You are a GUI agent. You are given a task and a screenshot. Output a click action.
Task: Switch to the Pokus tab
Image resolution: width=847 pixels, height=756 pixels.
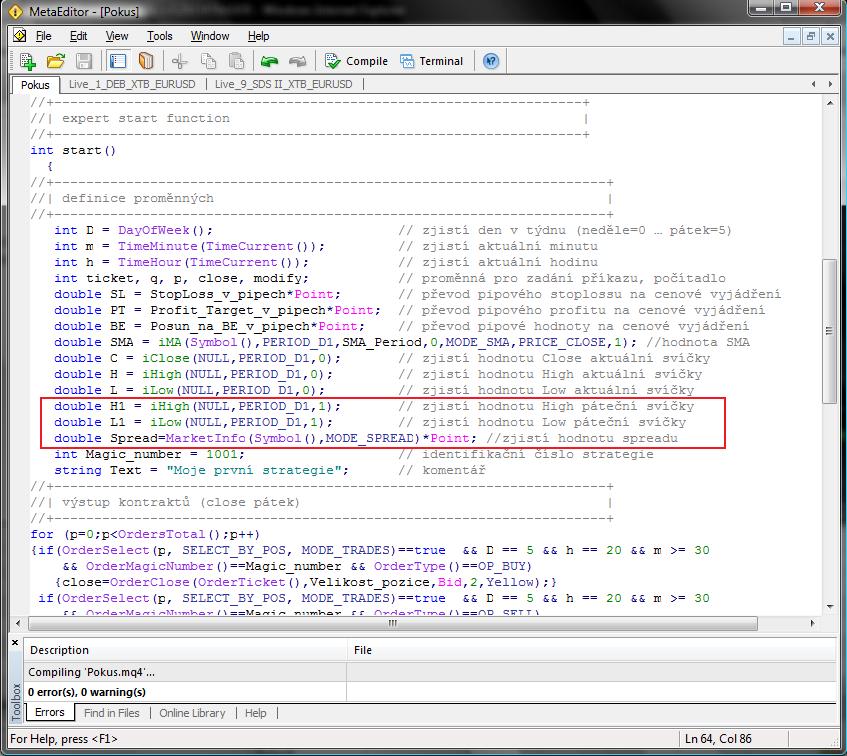click(x=35, y=85)
